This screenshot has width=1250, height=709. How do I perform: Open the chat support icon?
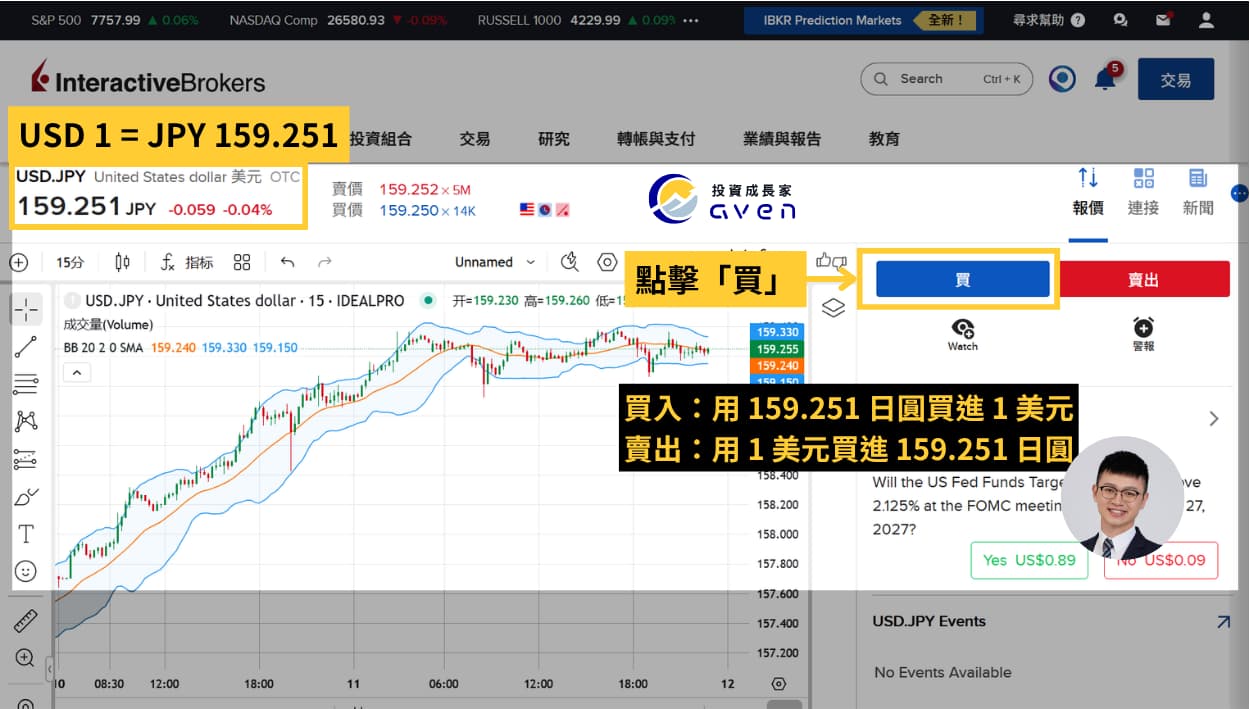[x=1121, y=20]
